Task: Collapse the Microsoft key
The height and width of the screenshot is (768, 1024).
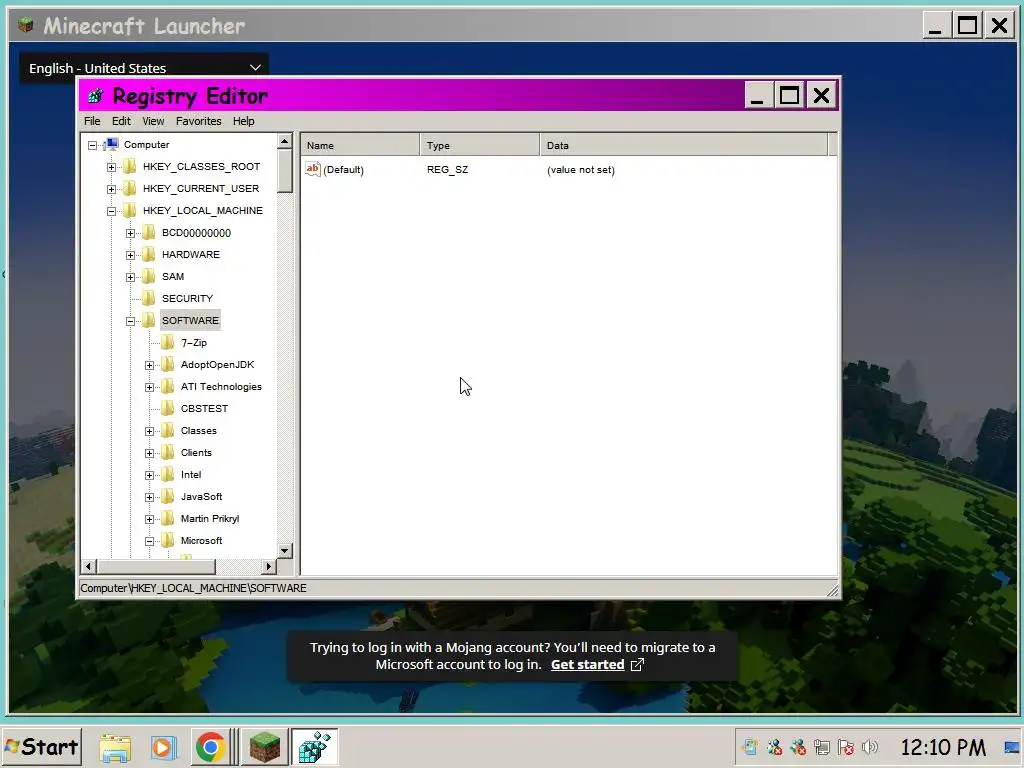Action: 150,541
